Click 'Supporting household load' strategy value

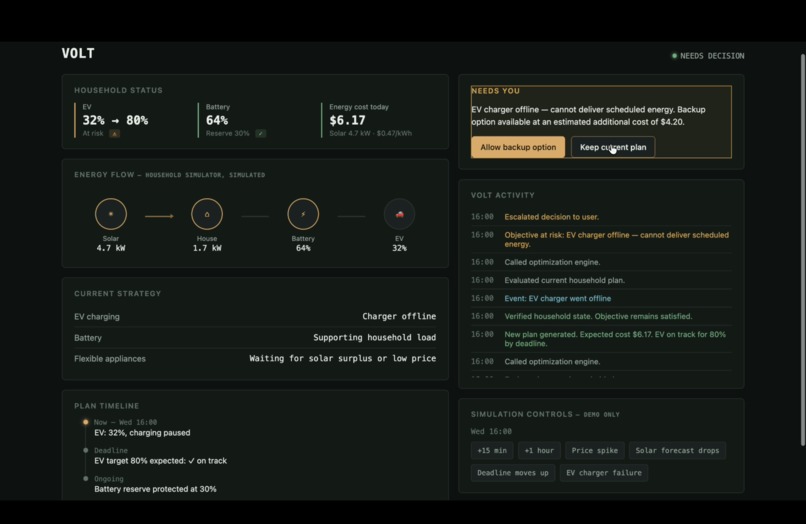click(x=374, y=337)
